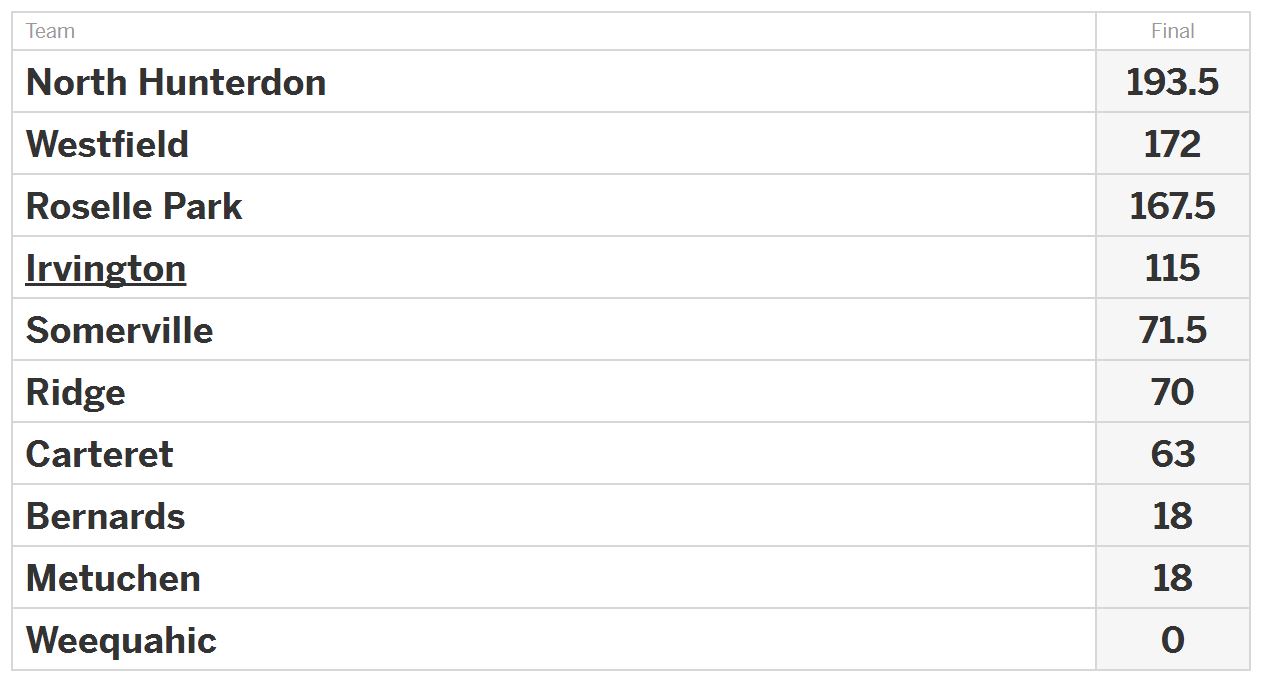Image resolution: width=1262 pixels, height=683 pixels.
Task: Select the Bernards team name
Action: [105, 516]
